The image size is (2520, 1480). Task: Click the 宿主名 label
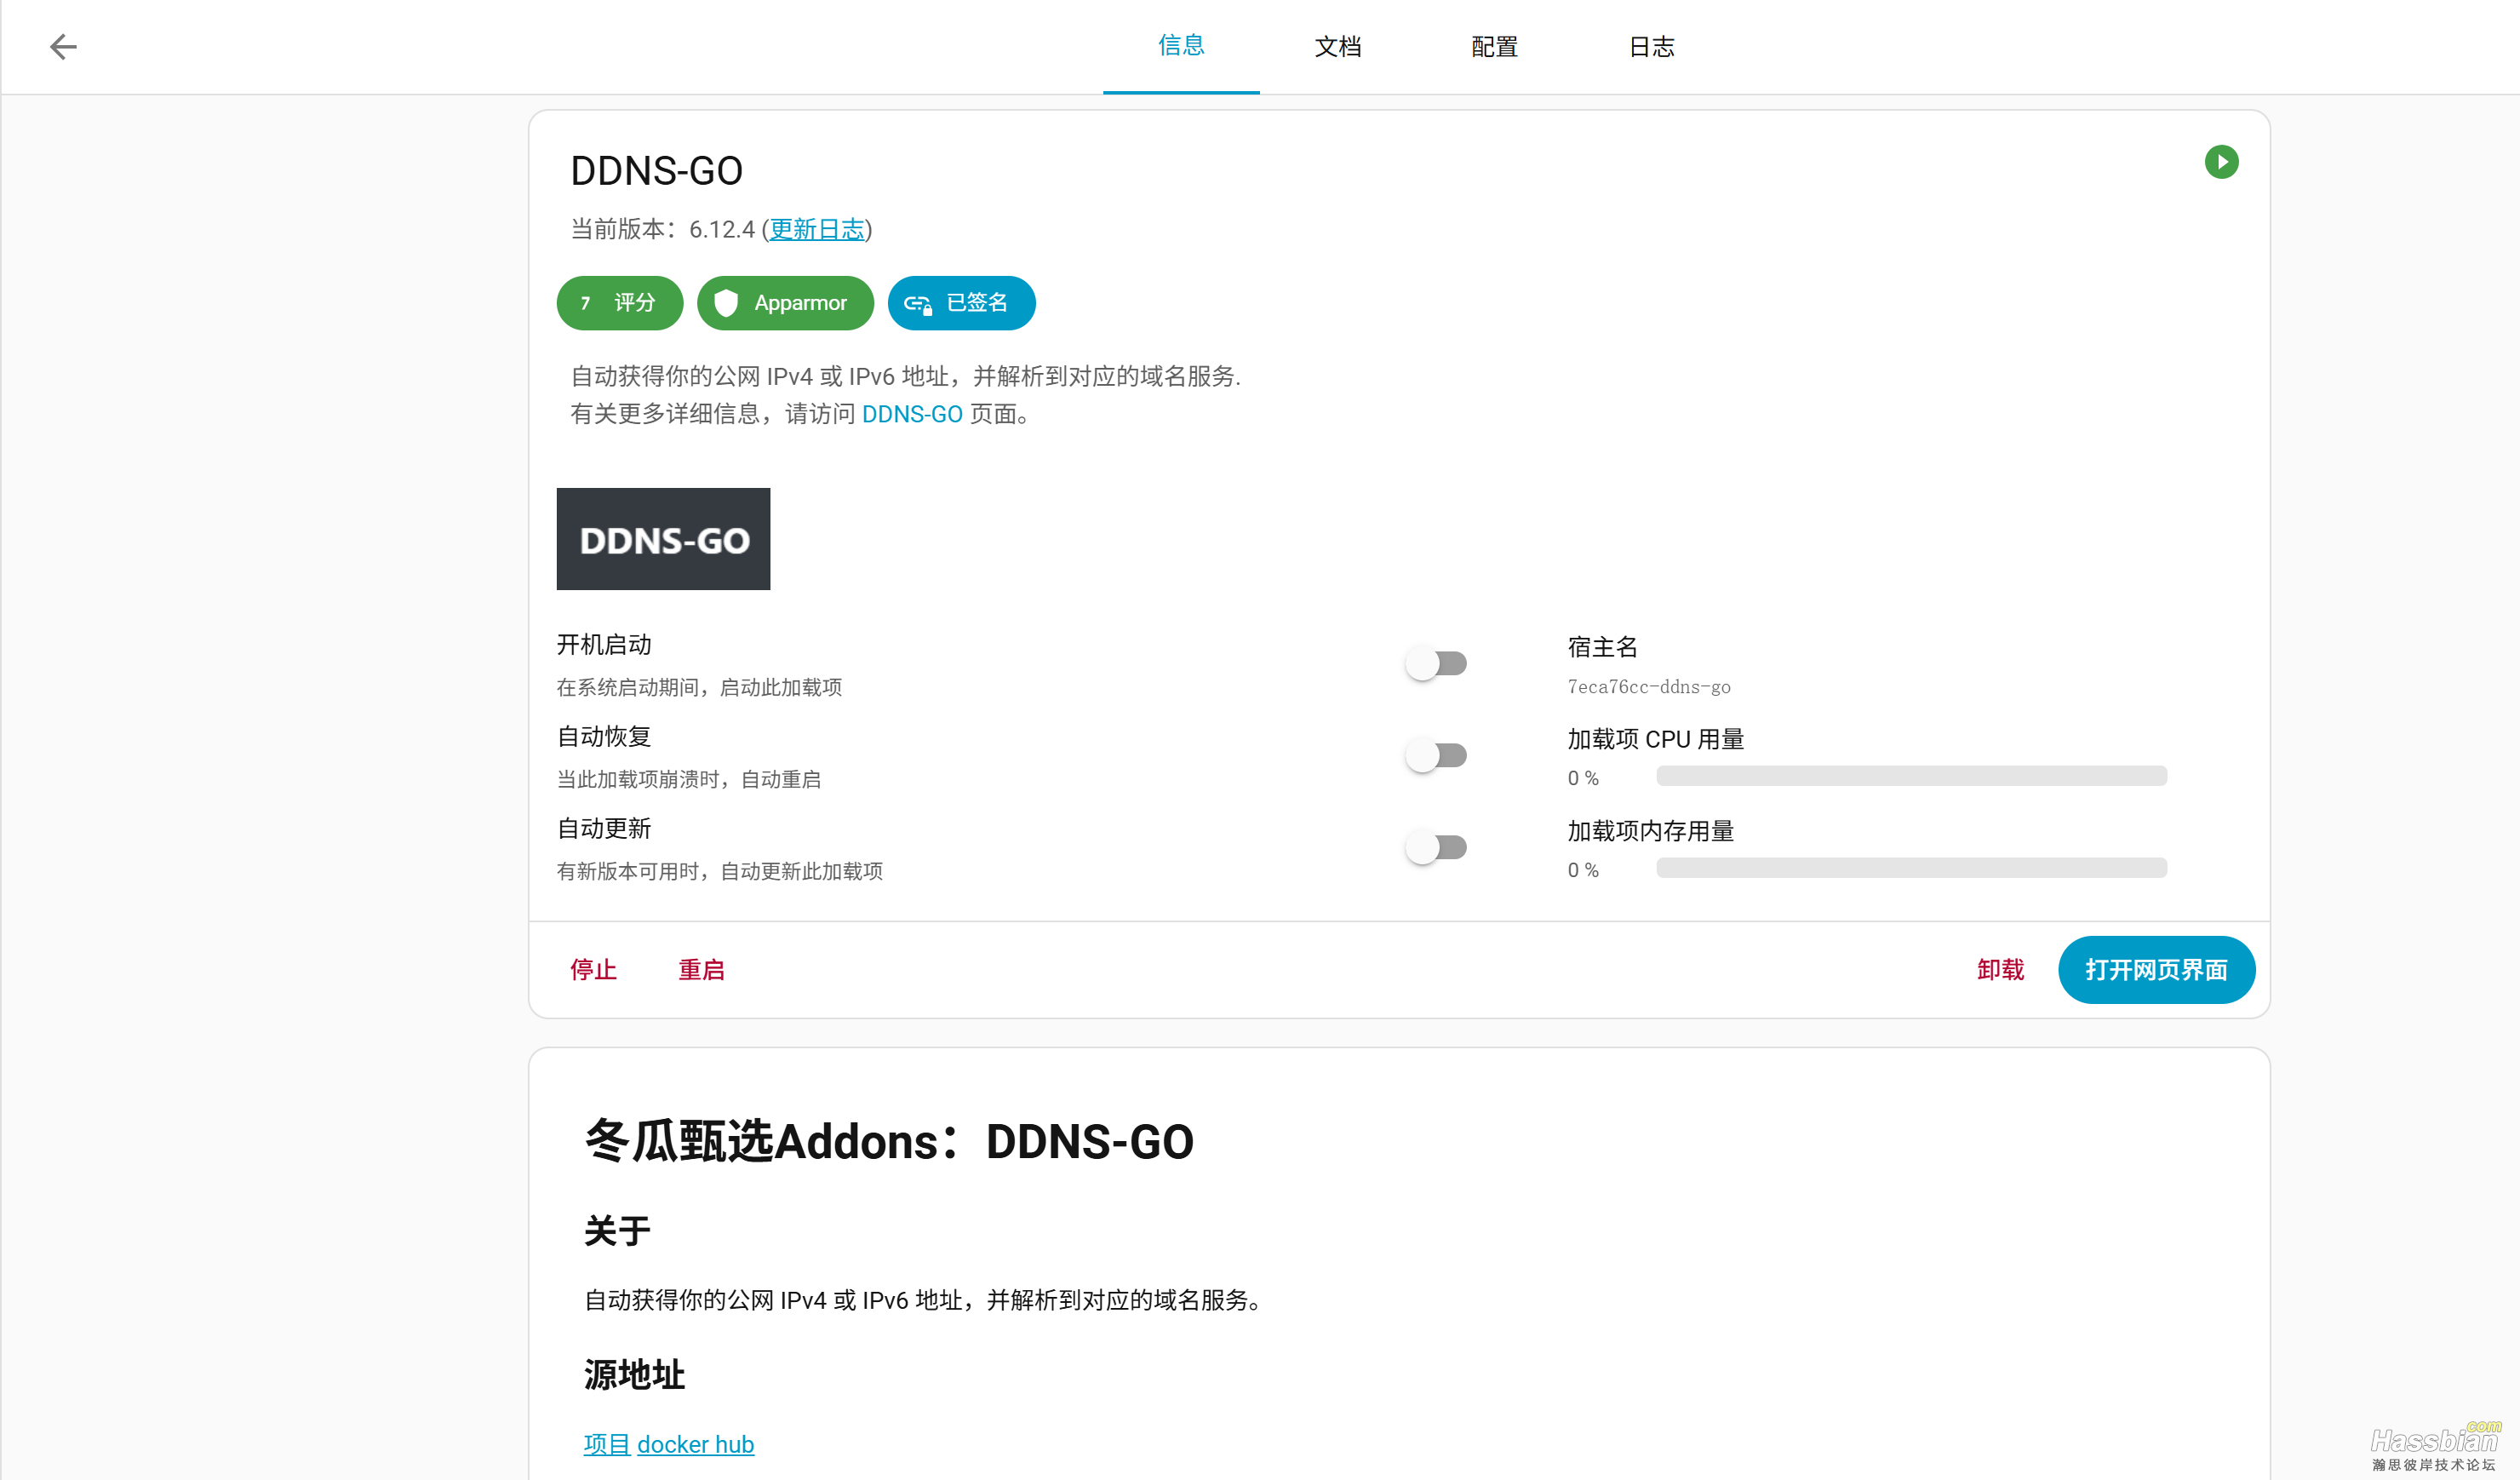click(x=1602, y=647)
